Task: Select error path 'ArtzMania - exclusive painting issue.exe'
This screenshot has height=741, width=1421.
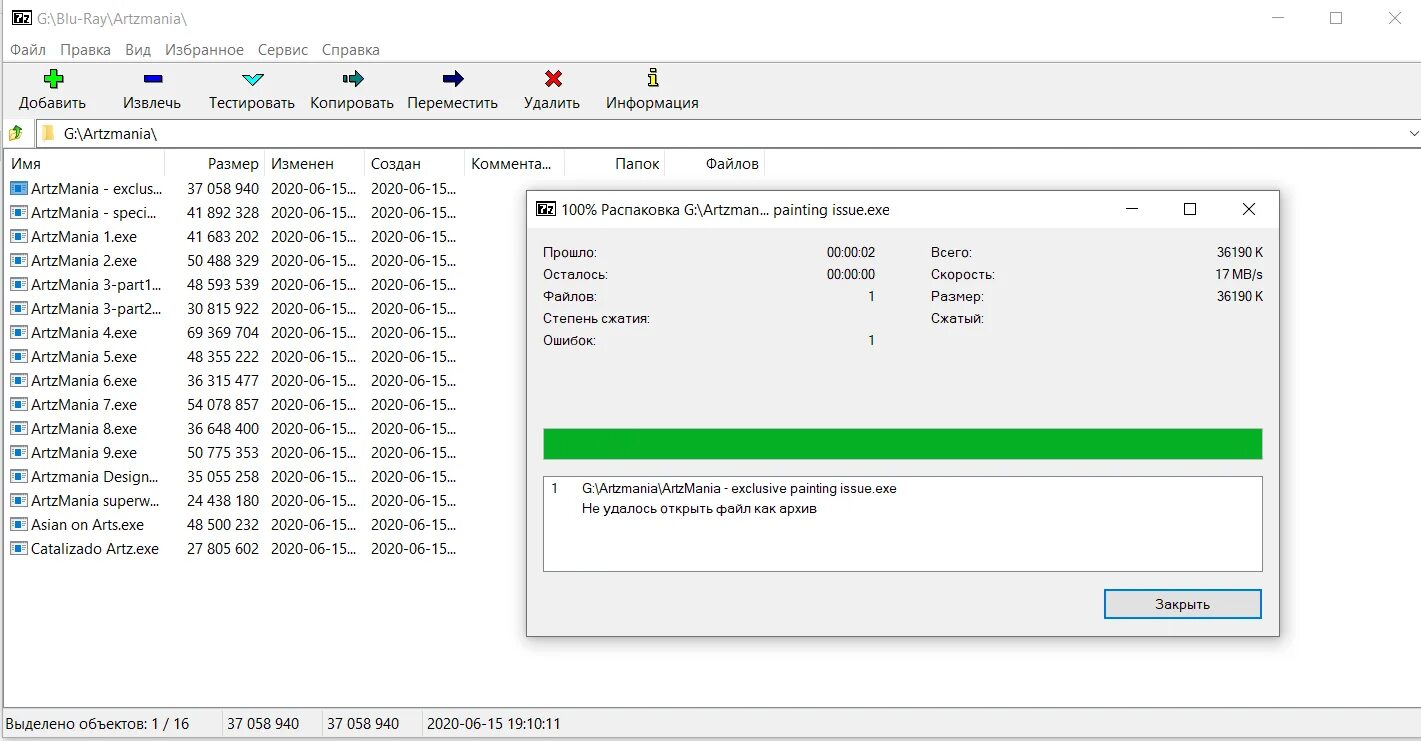Action: tap(739, 489)
